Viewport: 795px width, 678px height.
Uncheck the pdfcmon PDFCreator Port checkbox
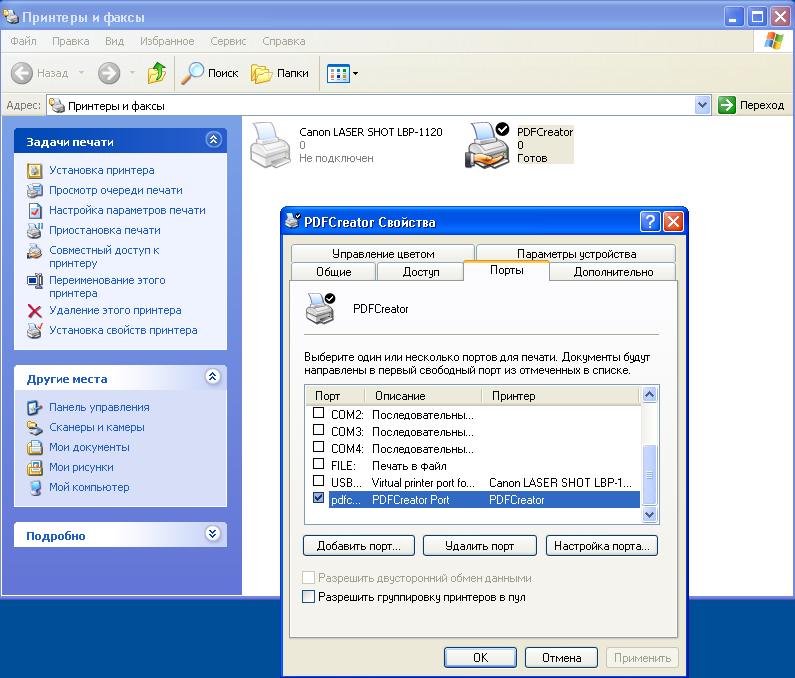pos(318,498)
